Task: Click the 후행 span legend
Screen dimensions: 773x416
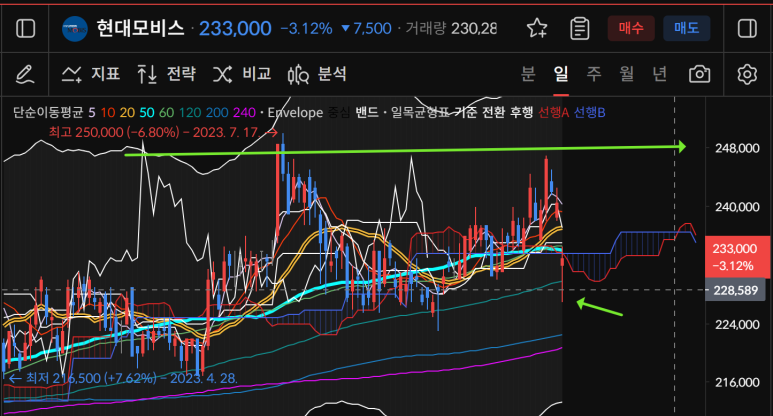Action: pos(521,113)
